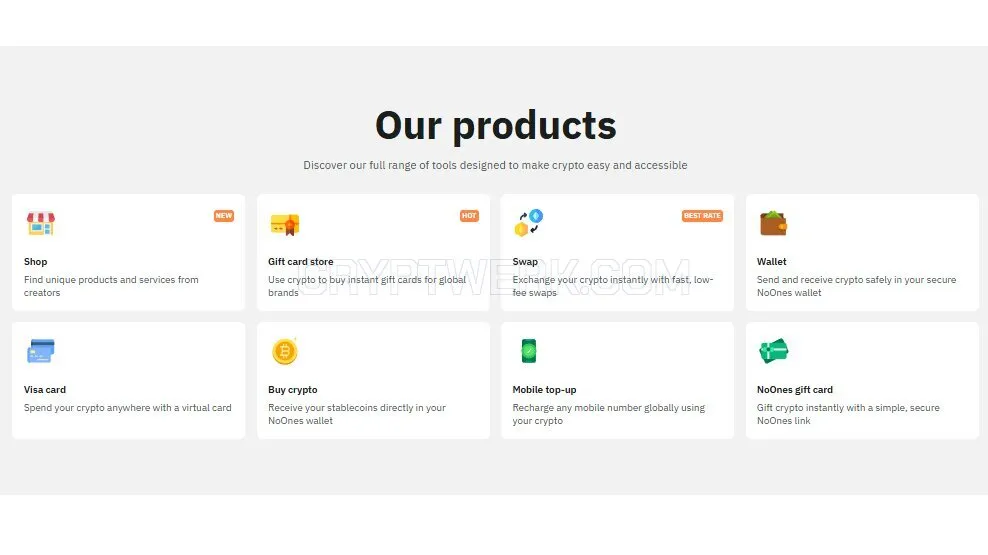Open the Shop product title
988x555 pixels.
pyautogui.click(x=35, y=261)
